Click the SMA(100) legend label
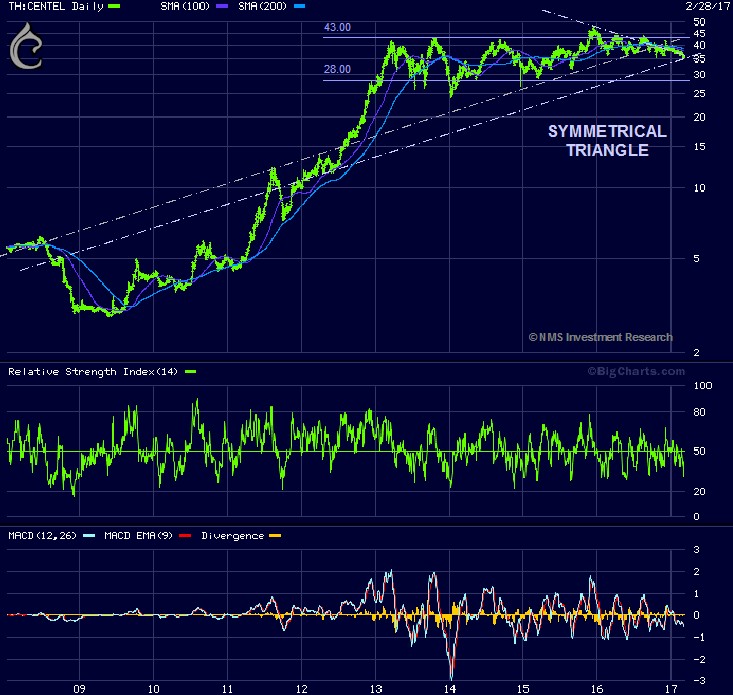 tap(185, 6)
